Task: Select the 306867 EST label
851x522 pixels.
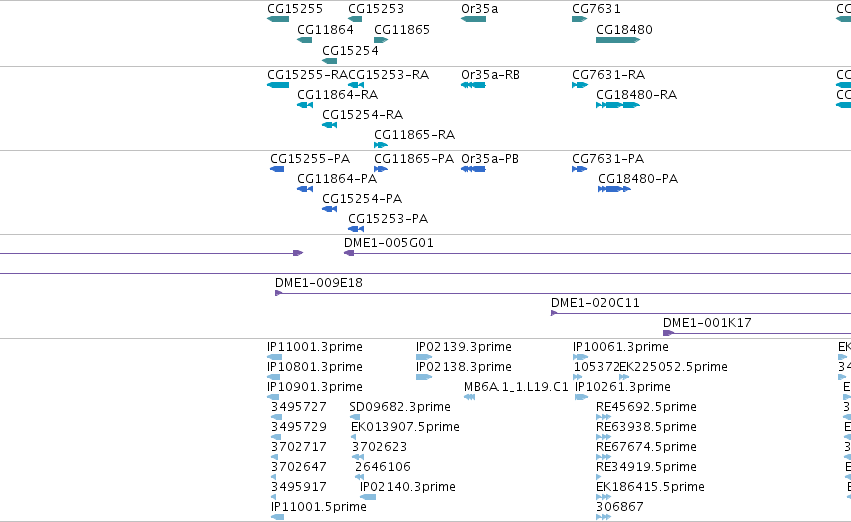Action: 620,507
